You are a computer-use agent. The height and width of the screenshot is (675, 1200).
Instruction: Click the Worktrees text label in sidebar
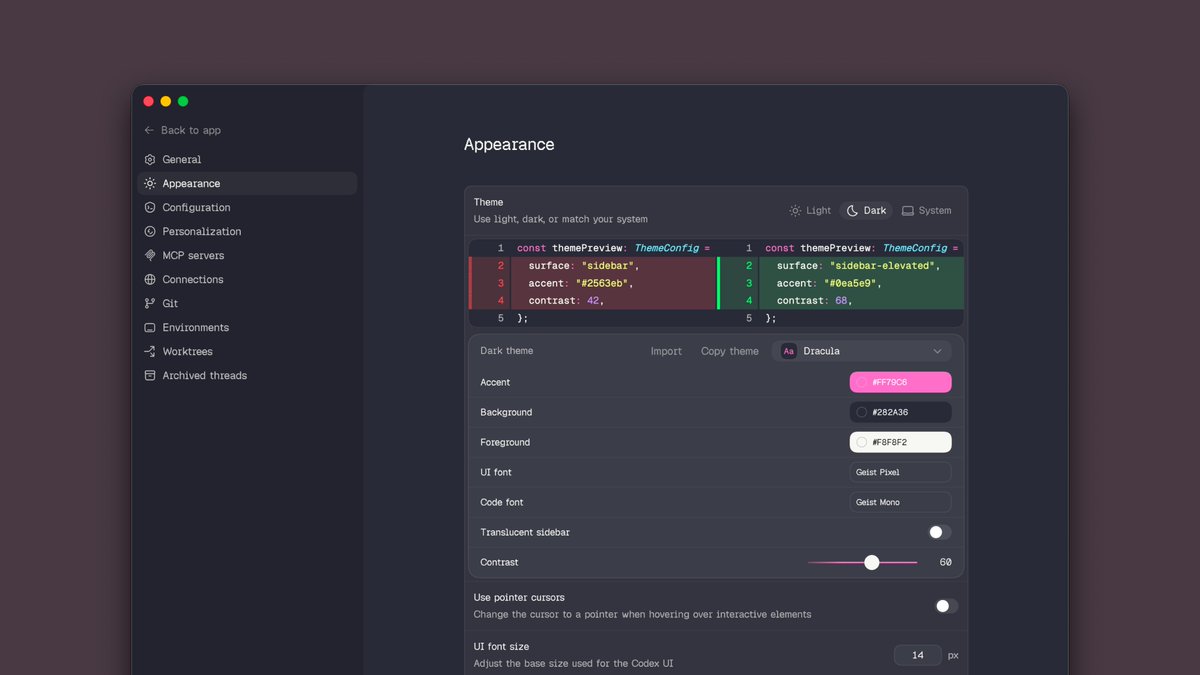point(188,352)
